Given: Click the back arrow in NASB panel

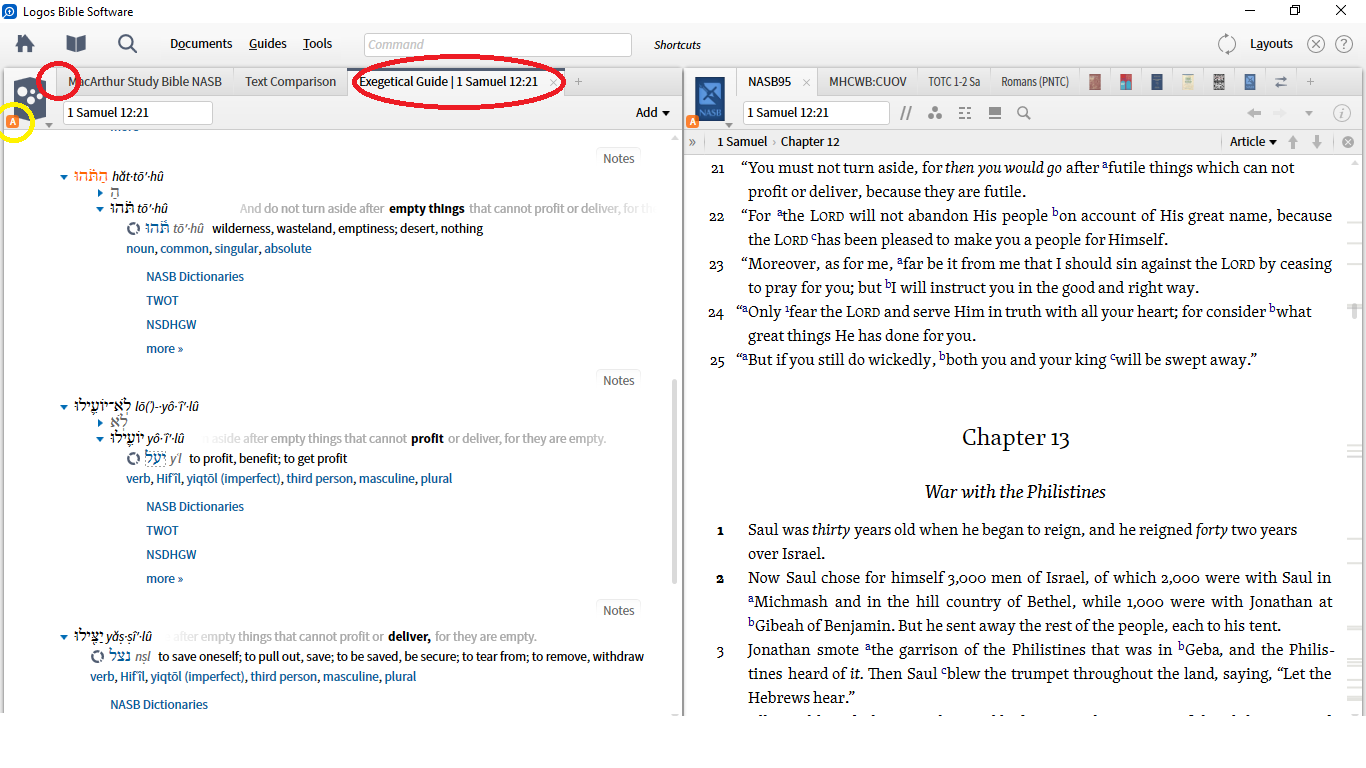Looking at the screenshot, I should [x=1254, y=113].
